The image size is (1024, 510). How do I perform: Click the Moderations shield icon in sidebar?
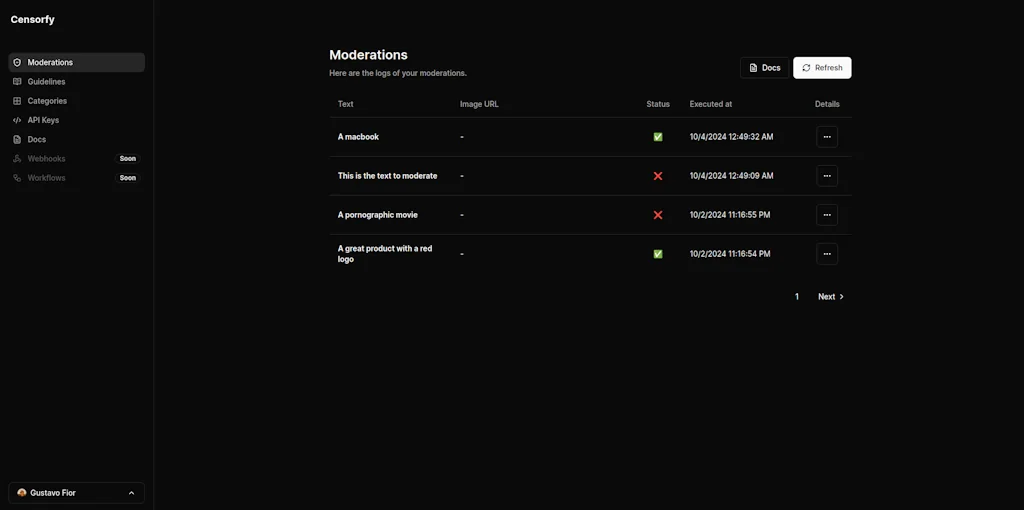click(17, 63)
